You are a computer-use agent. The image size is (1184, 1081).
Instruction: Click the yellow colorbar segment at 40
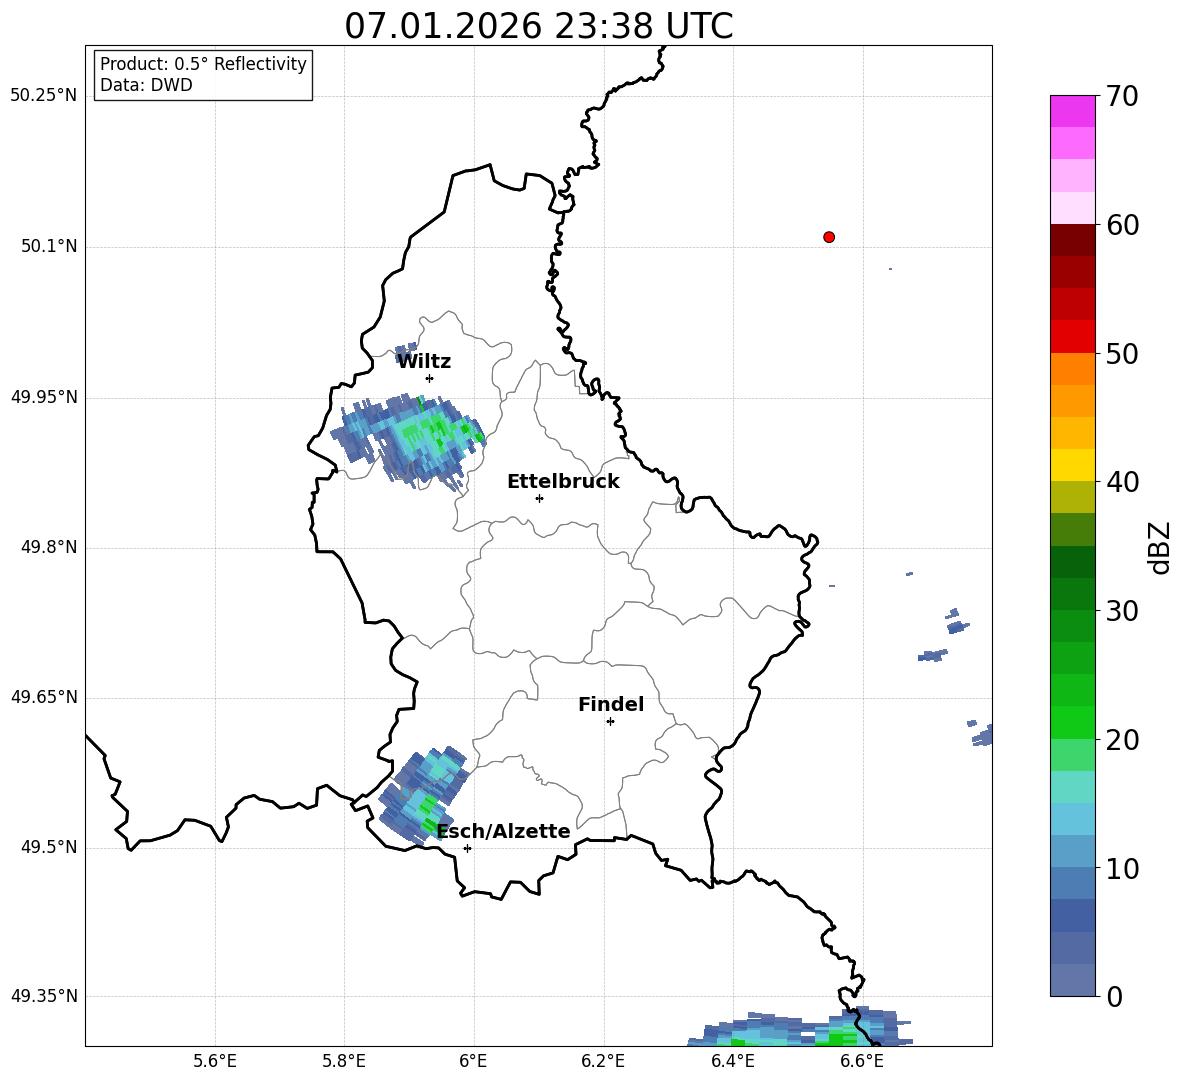pyautogui.click(x=1072, y=465)
